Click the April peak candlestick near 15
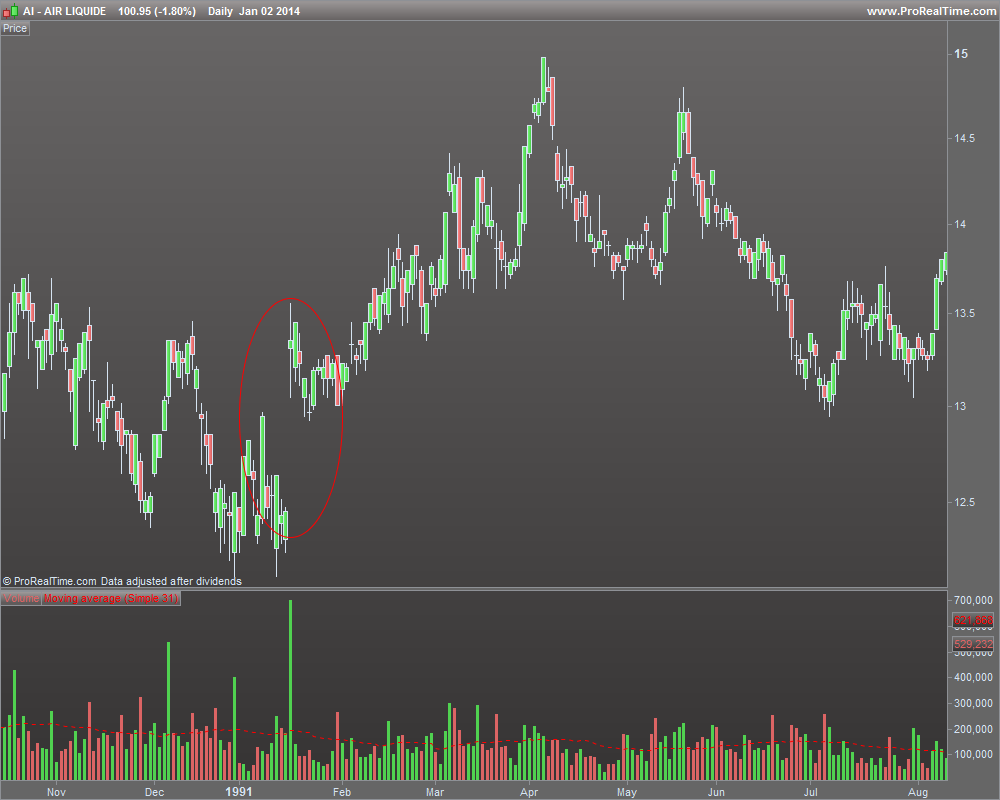 543,80
